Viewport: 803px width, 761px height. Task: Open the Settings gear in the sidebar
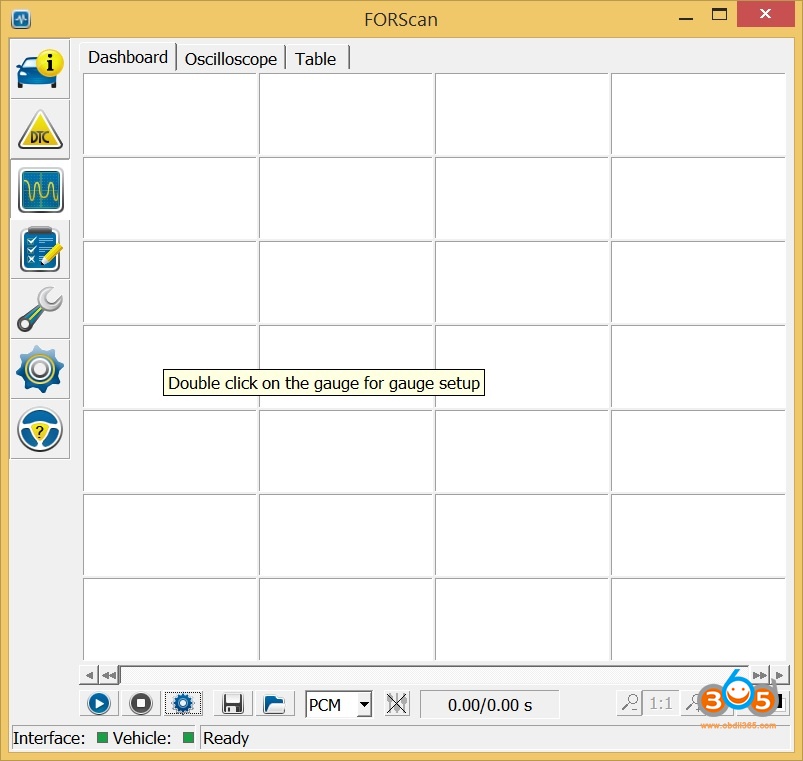40,369
